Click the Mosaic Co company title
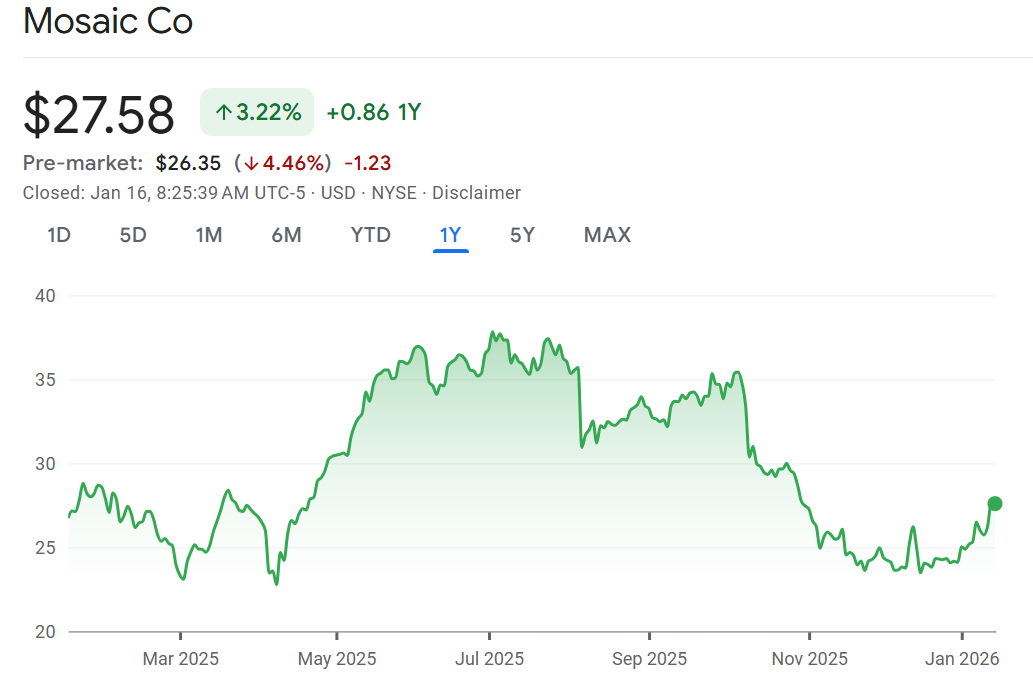Image resolution: width=1033 pixels, height=691 pixels. 108,21
